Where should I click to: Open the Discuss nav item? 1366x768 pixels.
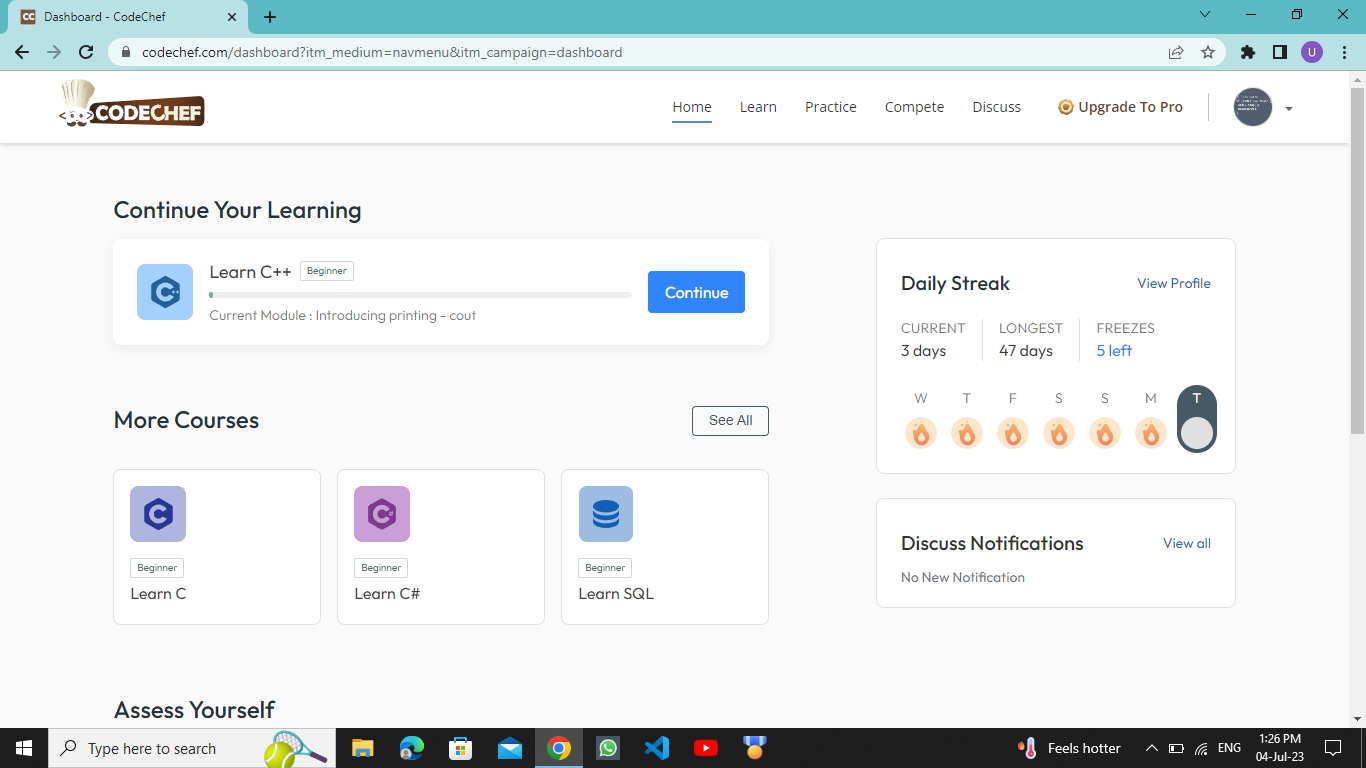click(997, 107)
